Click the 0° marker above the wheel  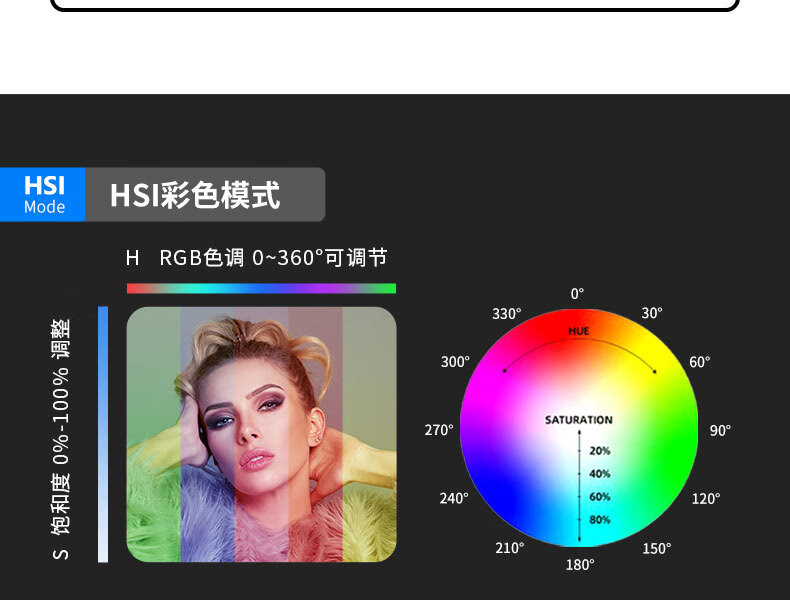pos(577,294)
